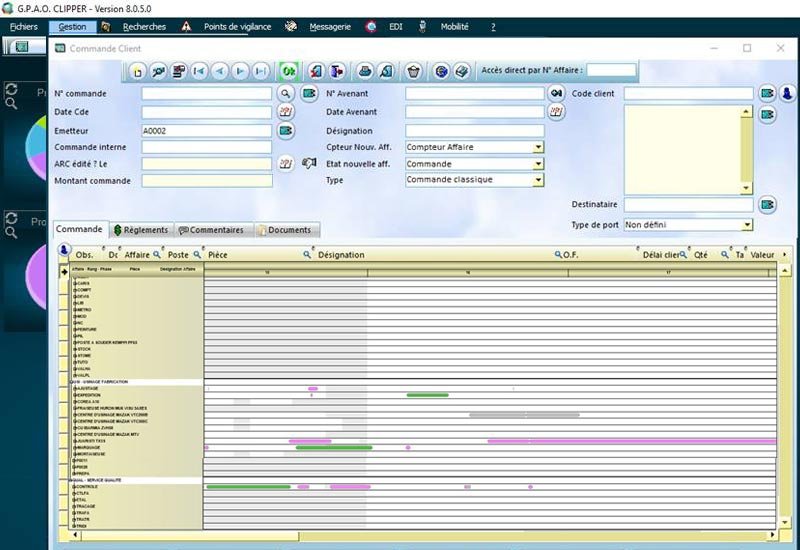Go to the first record
The width and height of the screenshot is (800, 550).
coord(199,71)
